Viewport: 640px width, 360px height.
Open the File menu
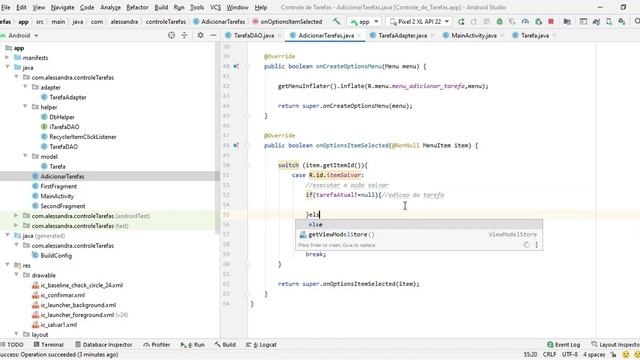point(5,7)
